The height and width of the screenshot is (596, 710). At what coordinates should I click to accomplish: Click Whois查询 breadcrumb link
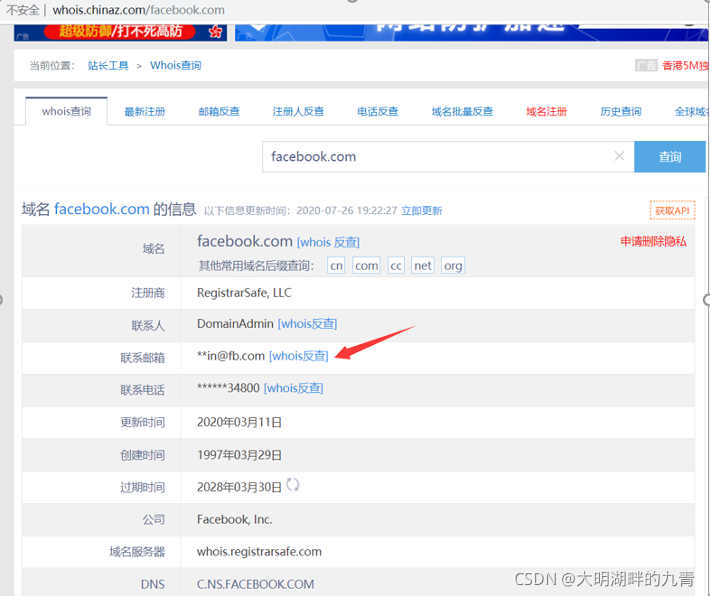coord(176,66)
